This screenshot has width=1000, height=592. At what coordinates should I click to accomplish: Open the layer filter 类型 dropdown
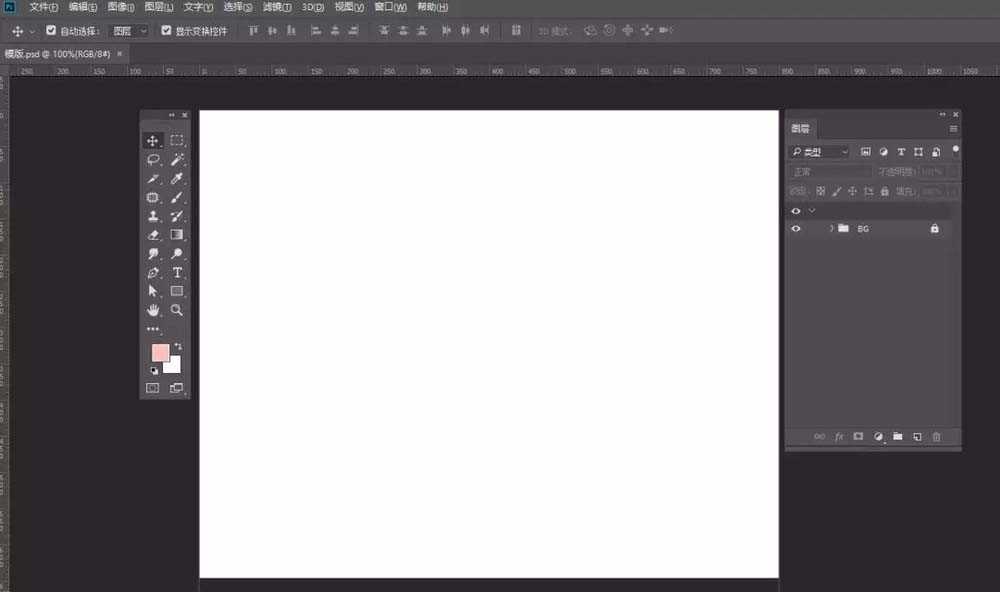pyautogui.click(x=819, y=152)
